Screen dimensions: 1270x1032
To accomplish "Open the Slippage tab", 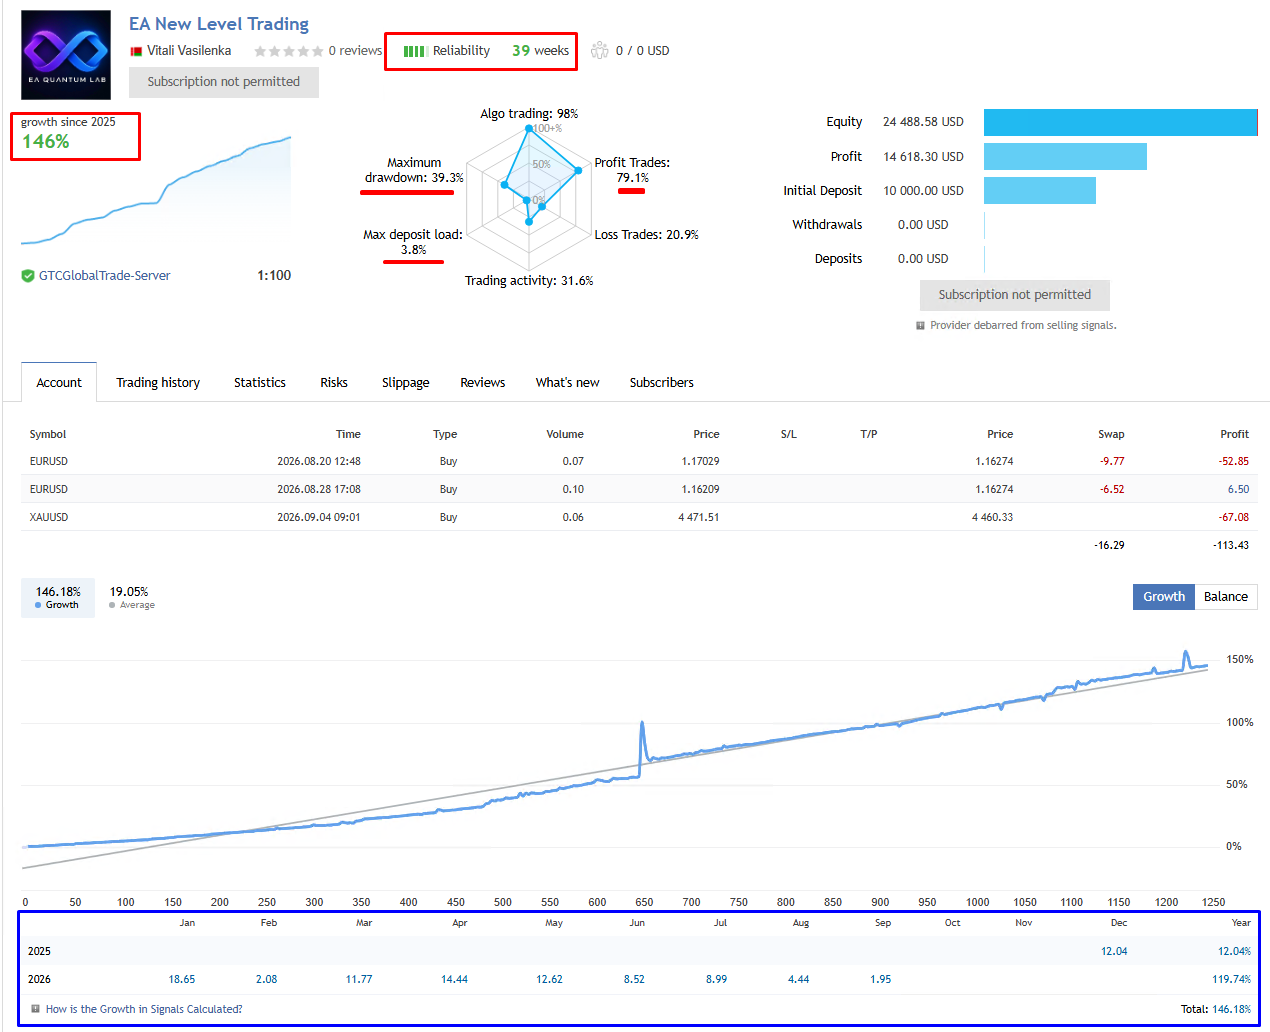I will (x=406, y=382).
